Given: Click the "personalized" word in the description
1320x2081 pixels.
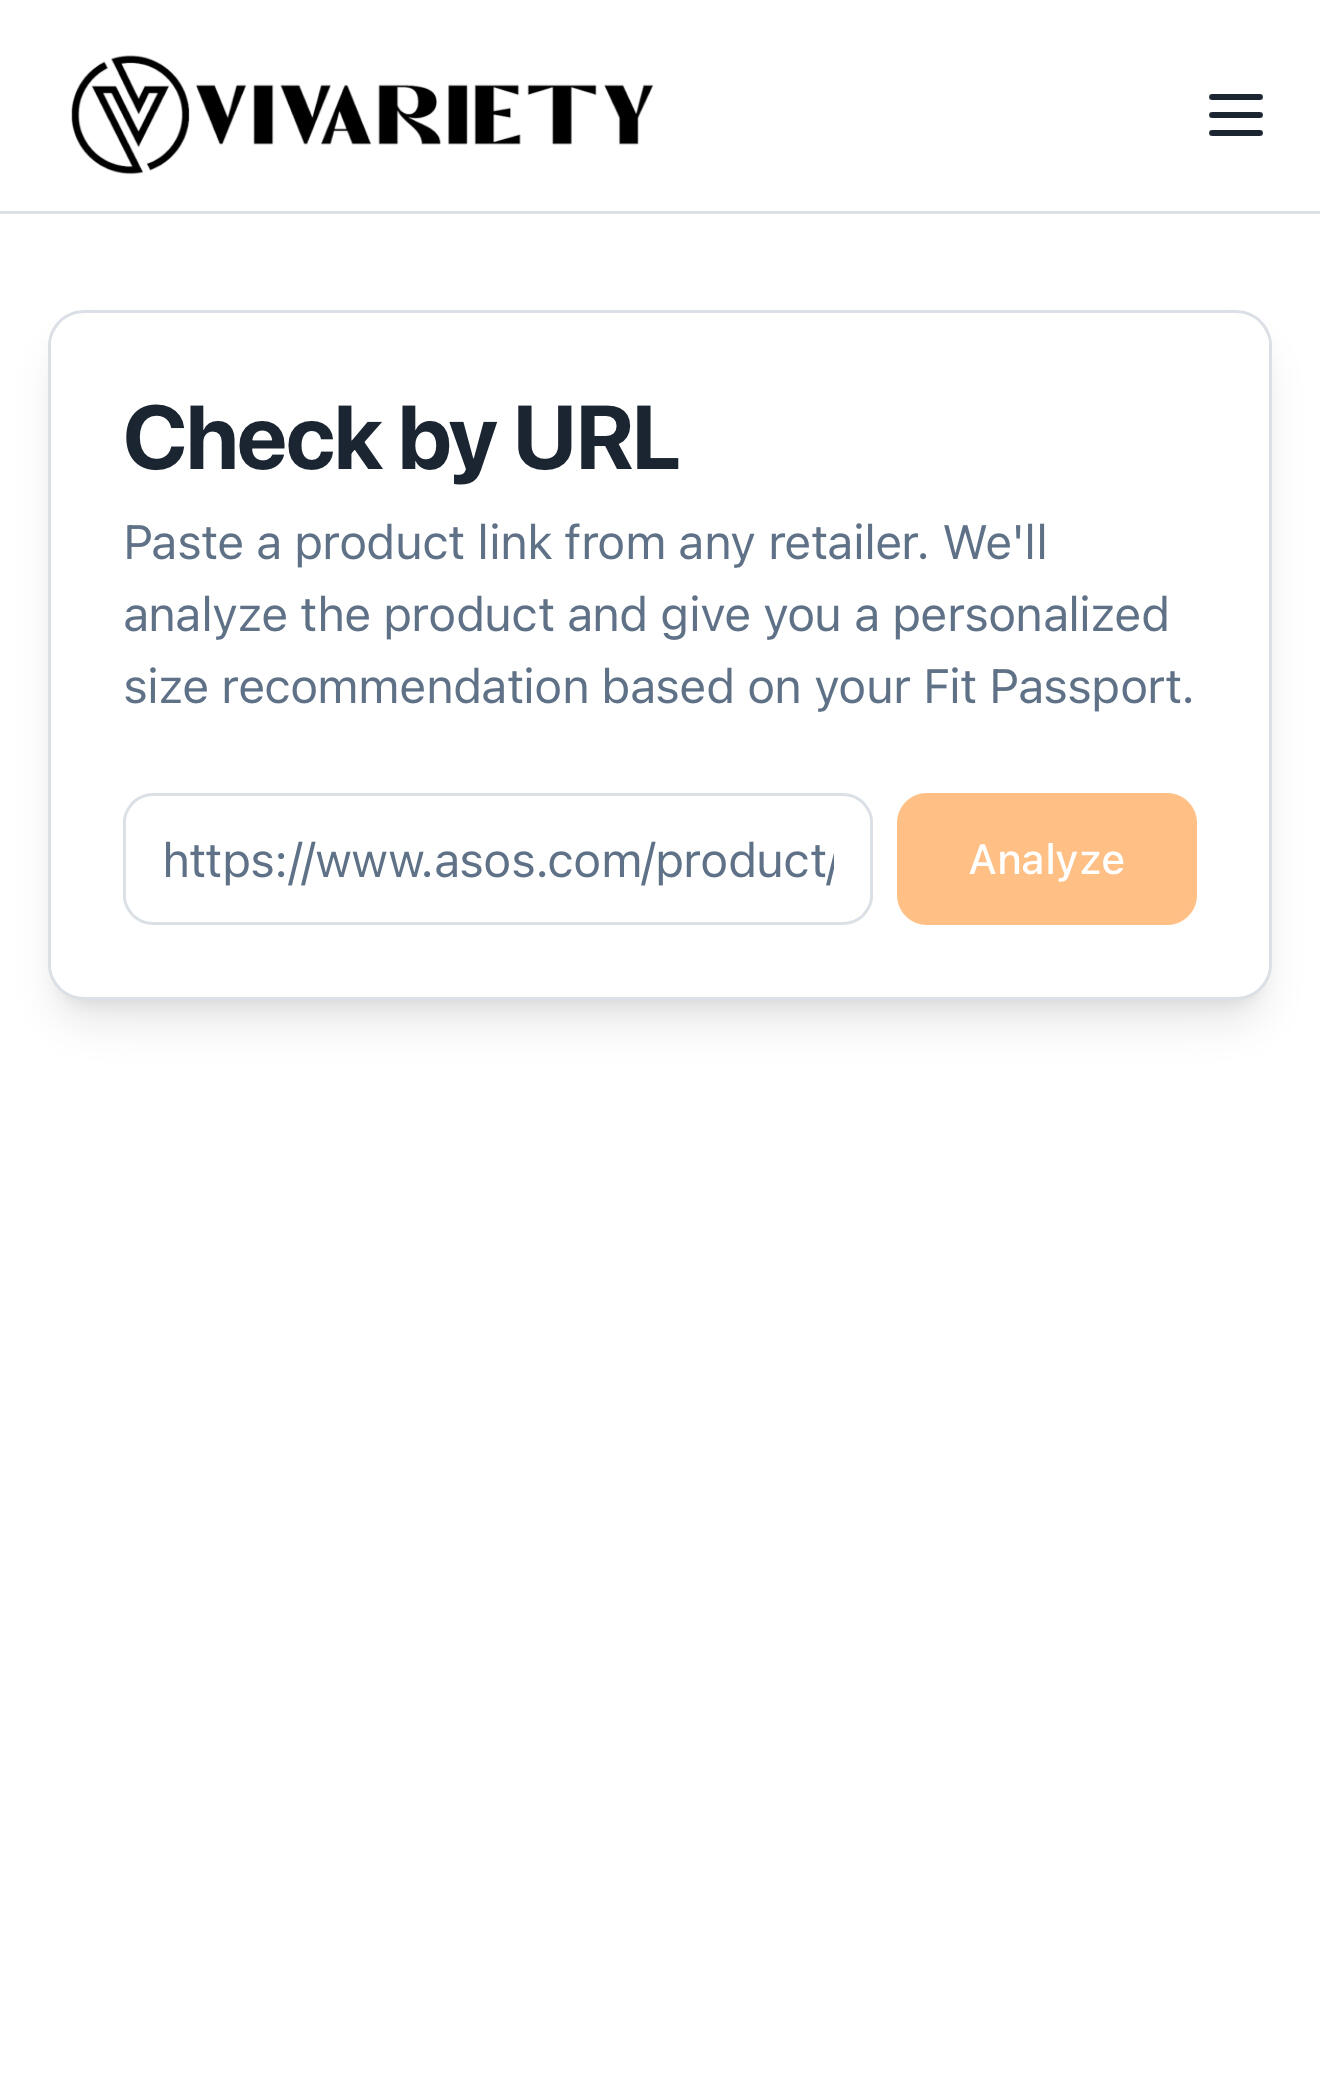Looking at the screenshot, I should coord(1030,615).
